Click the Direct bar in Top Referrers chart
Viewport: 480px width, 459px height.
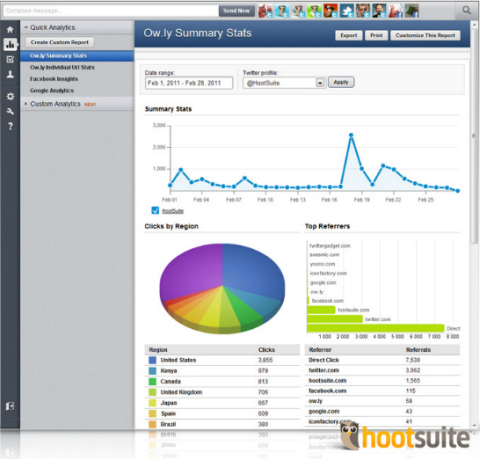click(x=376, y=328)
